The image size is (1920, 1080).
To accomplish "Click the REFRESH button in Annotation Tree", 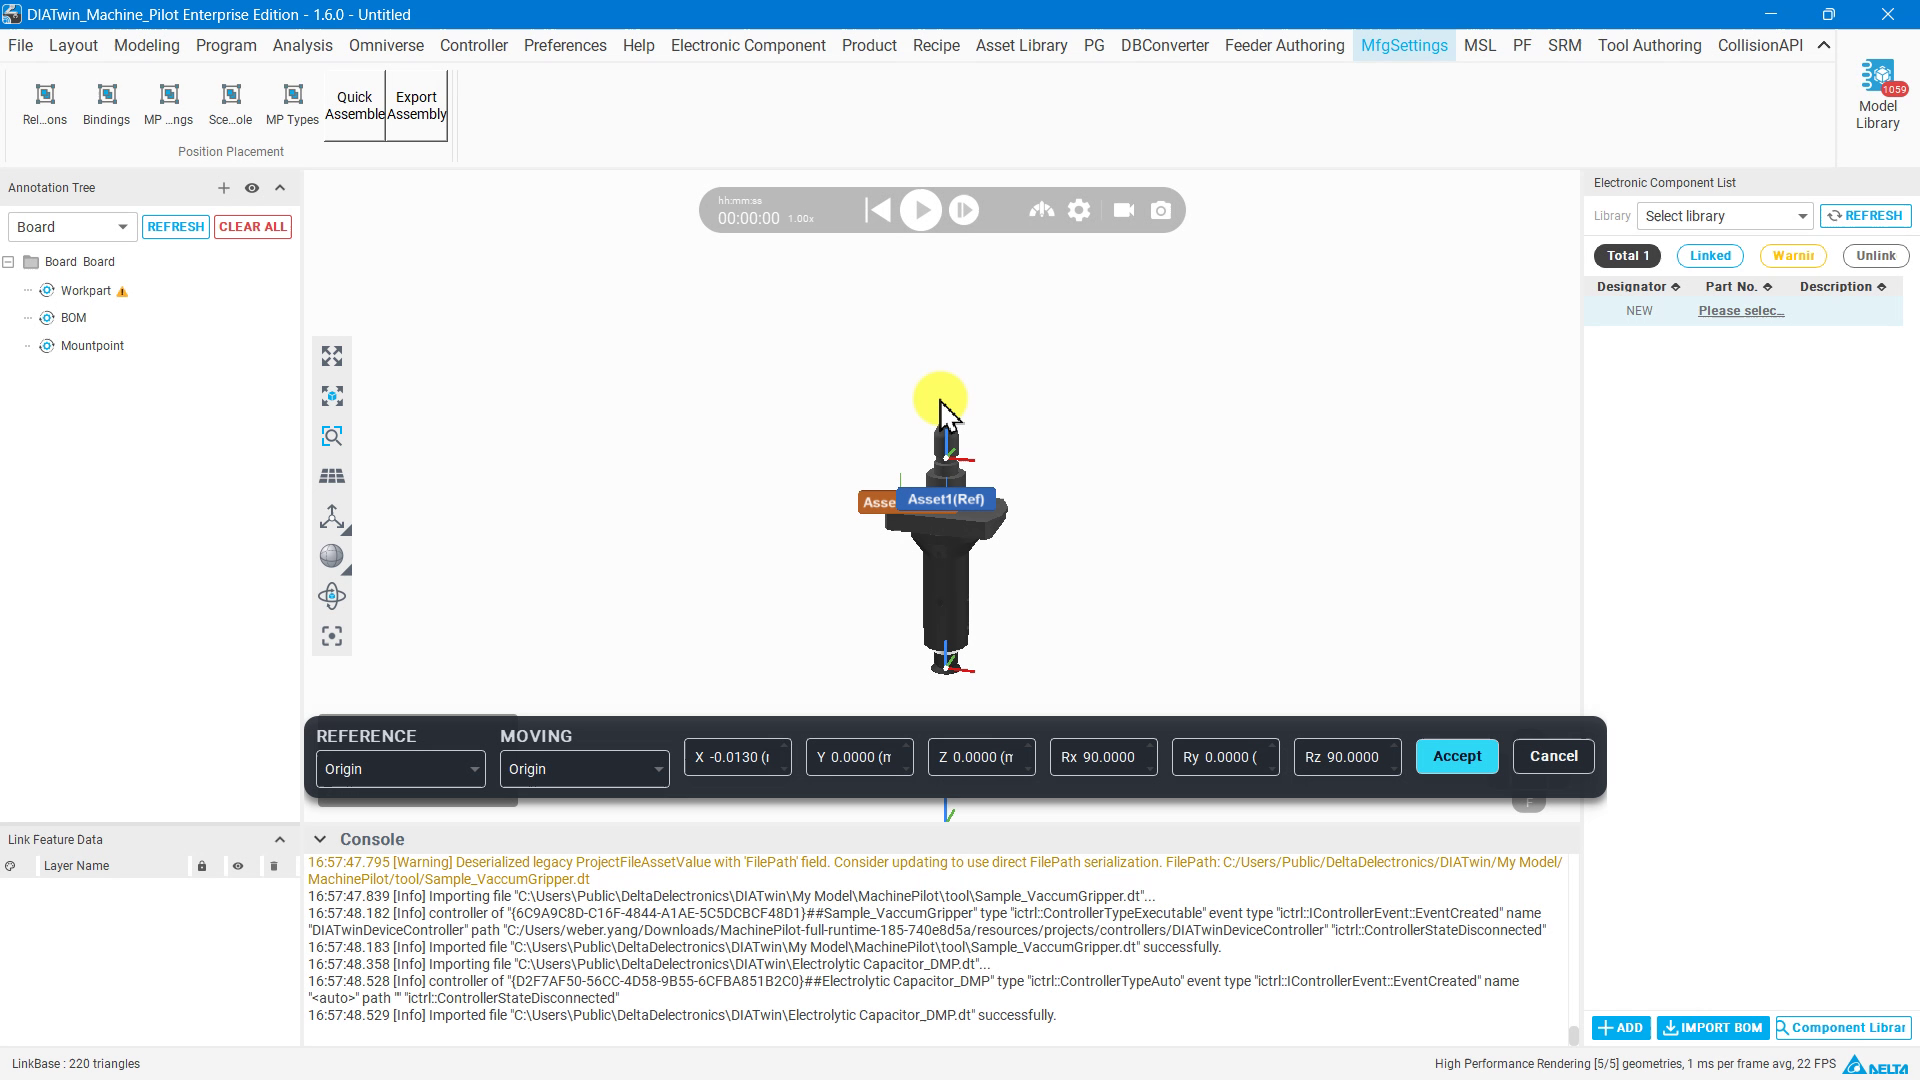I will point(175,227).
